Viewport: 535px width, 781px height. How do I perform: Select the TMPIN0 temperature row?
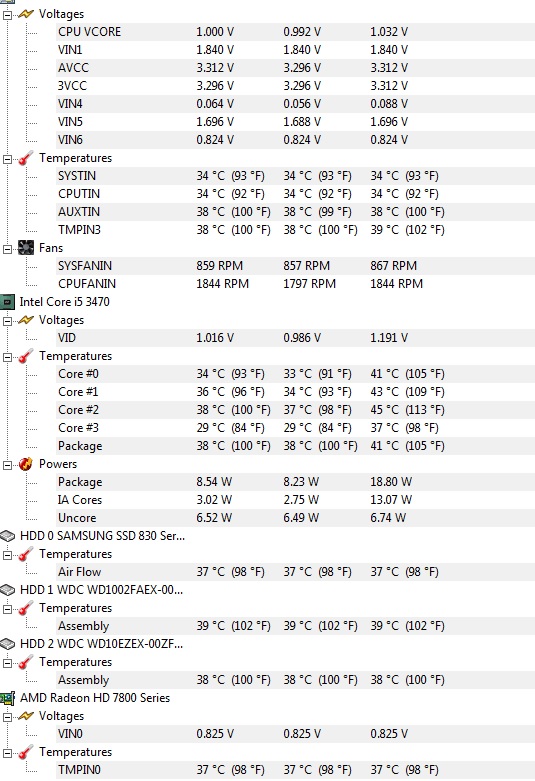point(295,770)
